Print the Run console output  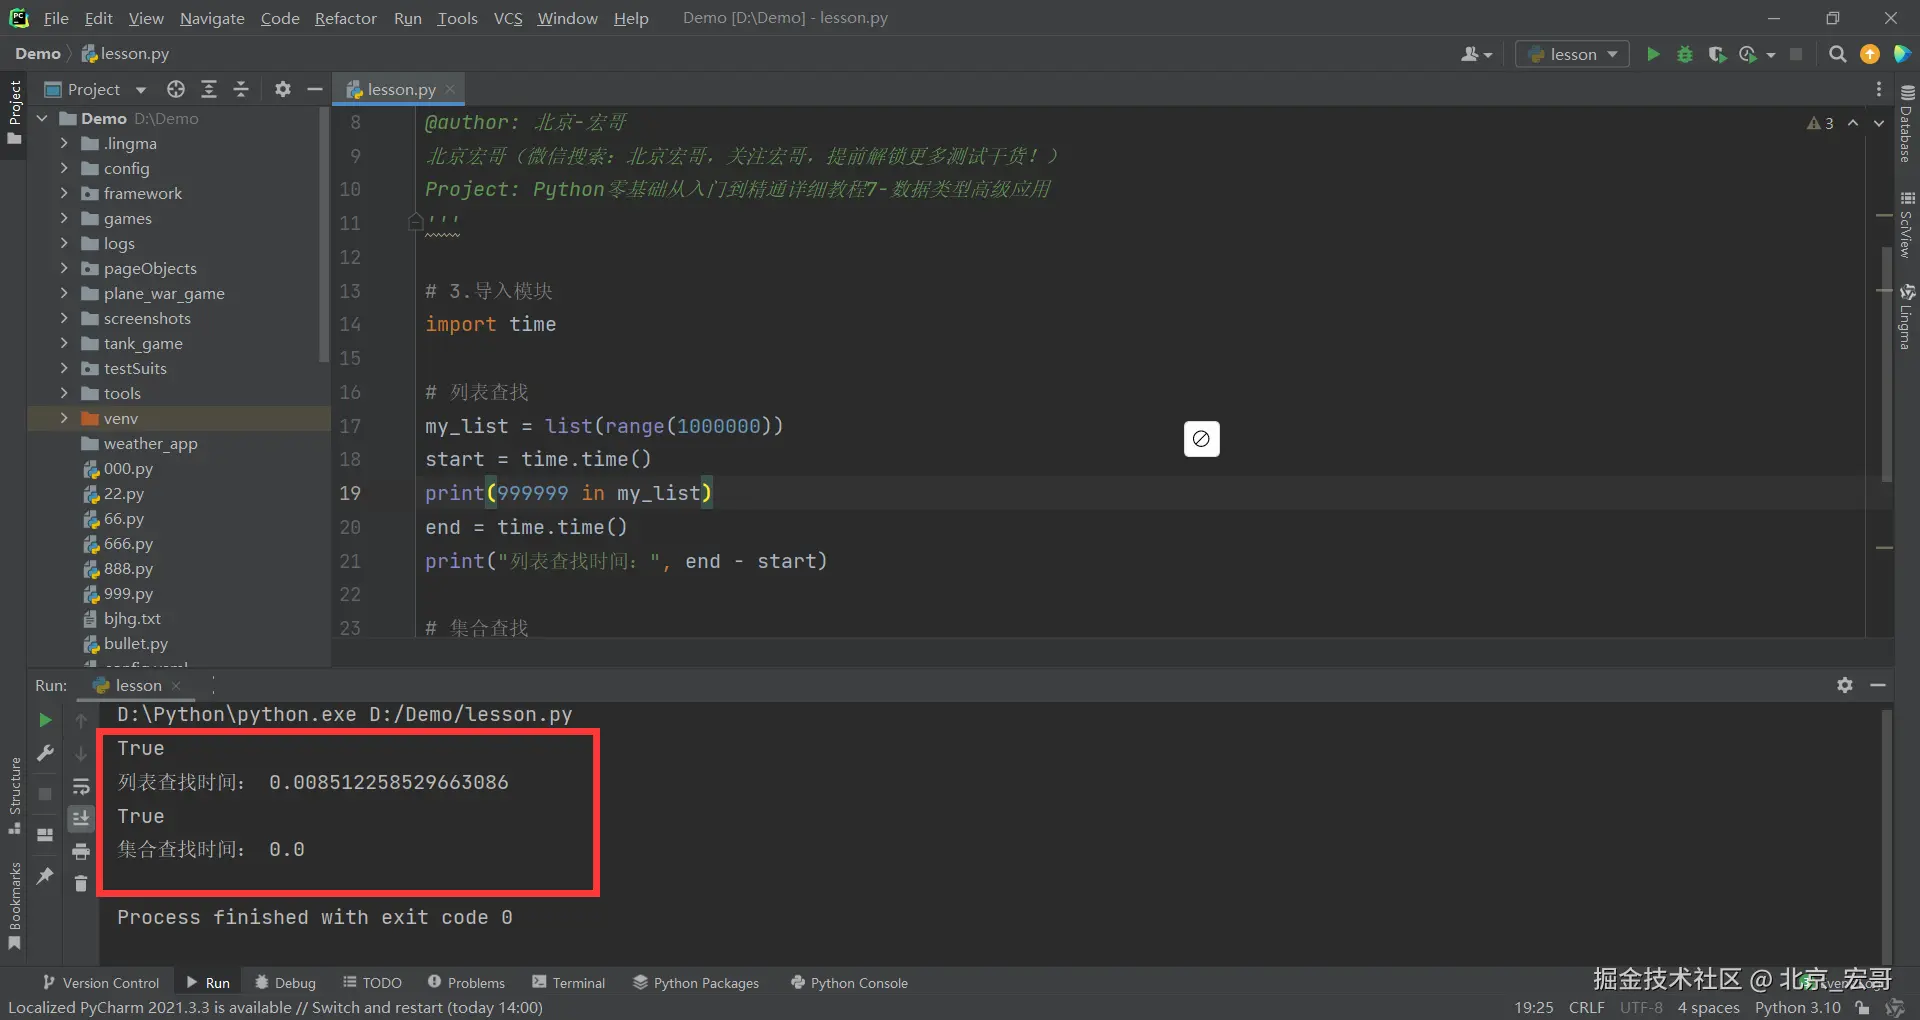coord(81,851)
